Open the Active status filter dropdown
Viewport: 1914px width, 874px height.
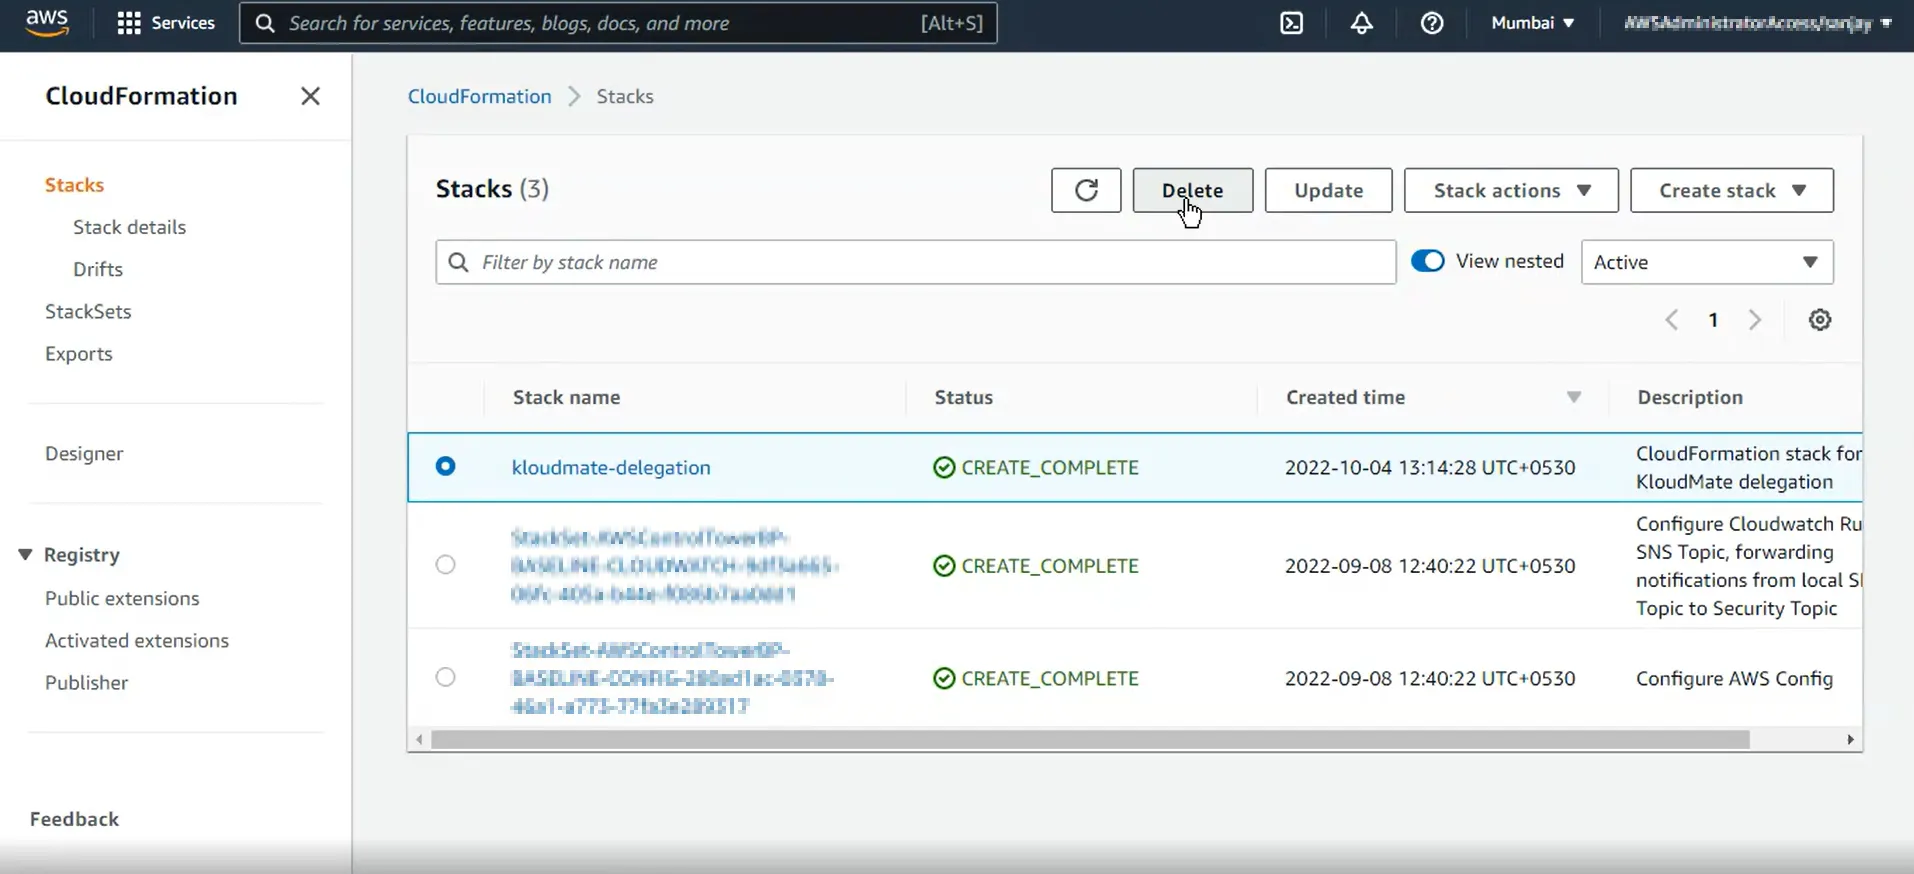(x=1707, y=262)
